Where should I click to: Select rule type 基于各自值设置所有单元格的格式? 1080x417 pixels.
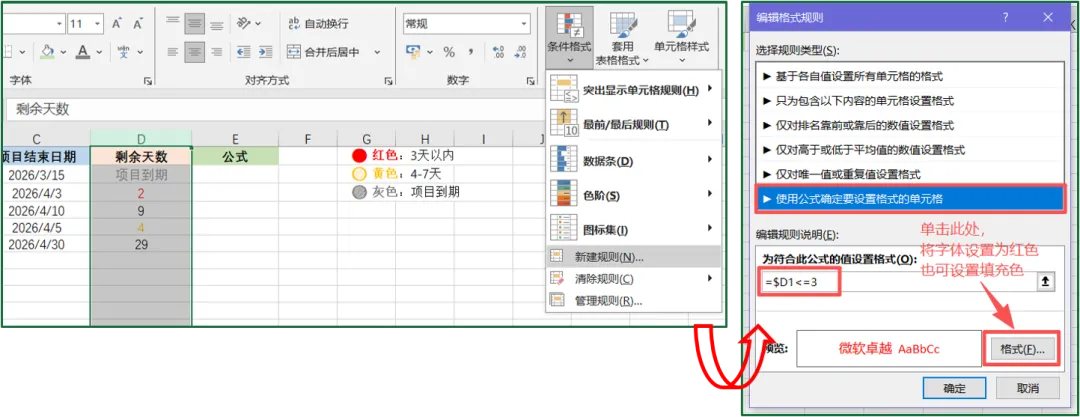[910, 76]
